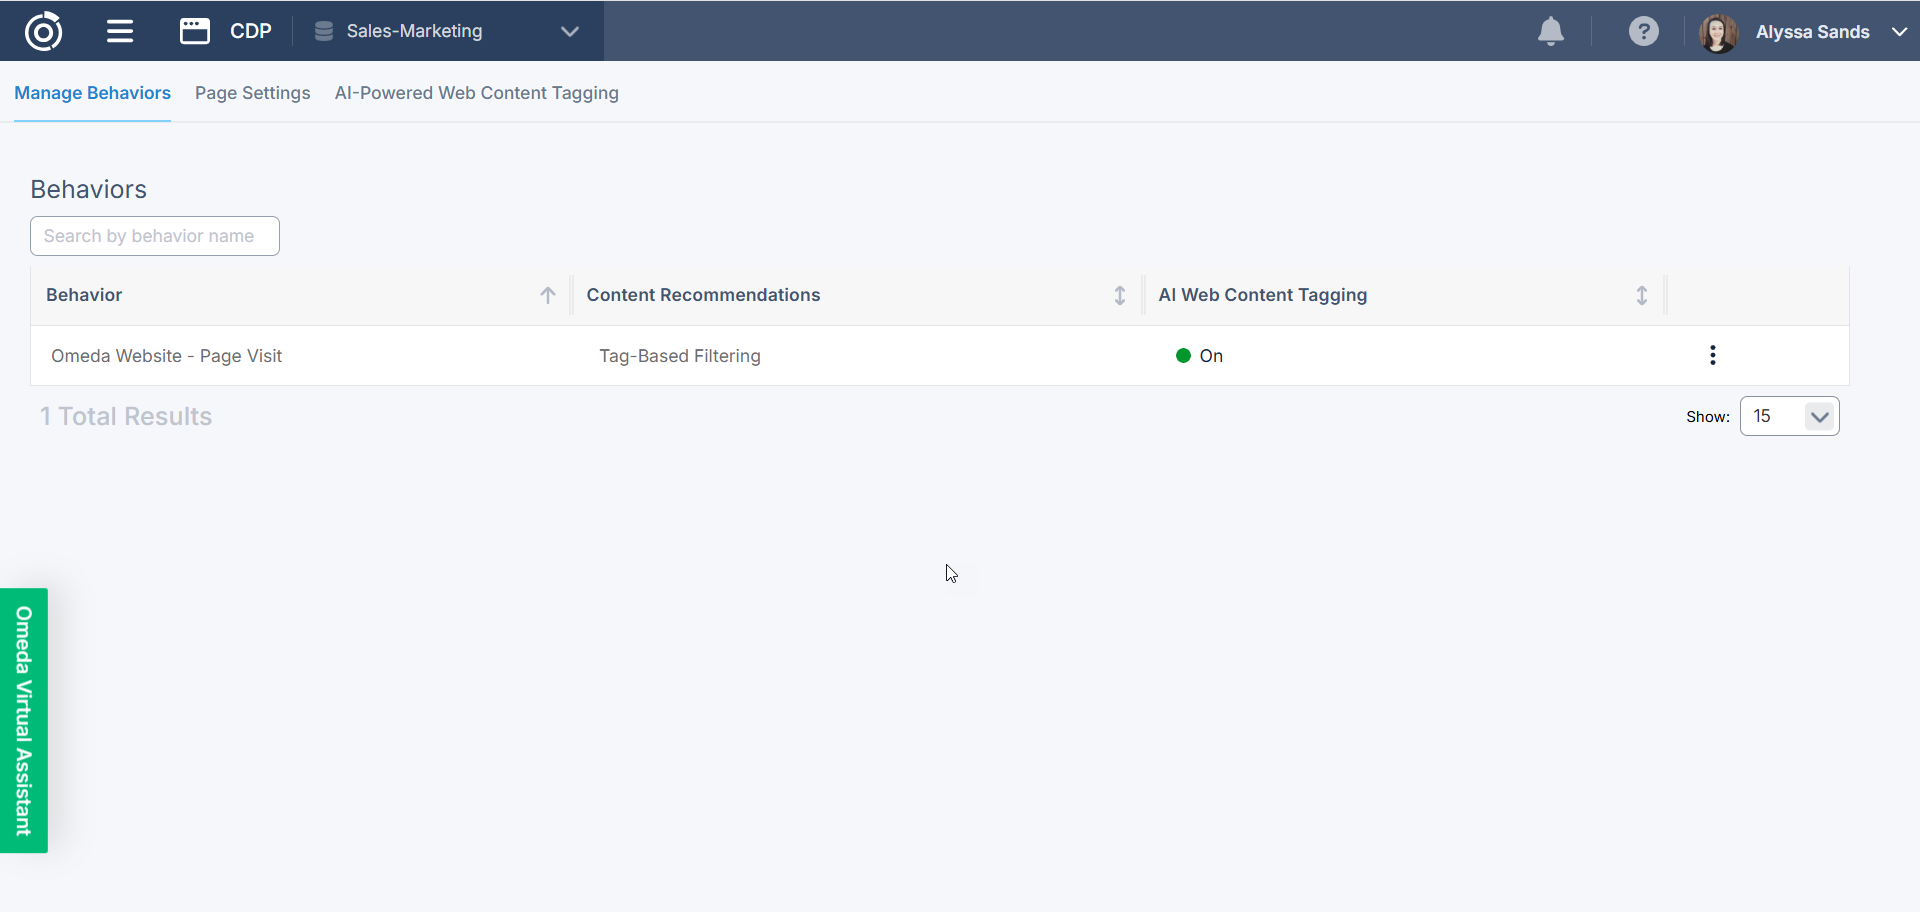
Task: Sort the AI Web Content Tagging column
Action: tap(1641, 295)
